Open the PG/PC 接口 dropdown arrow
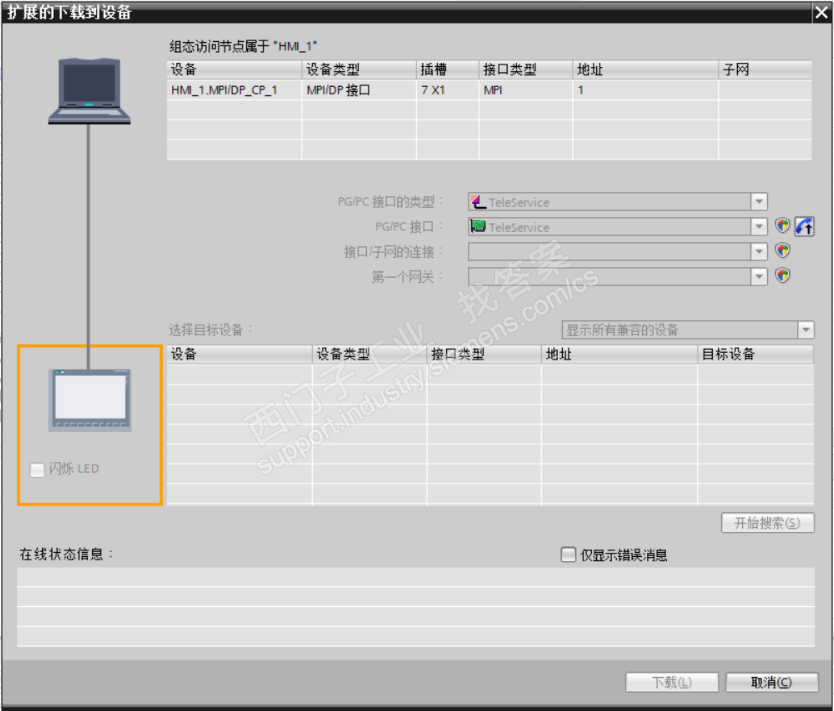The height and width of the screenshot is (711, 834). (759, 227)
